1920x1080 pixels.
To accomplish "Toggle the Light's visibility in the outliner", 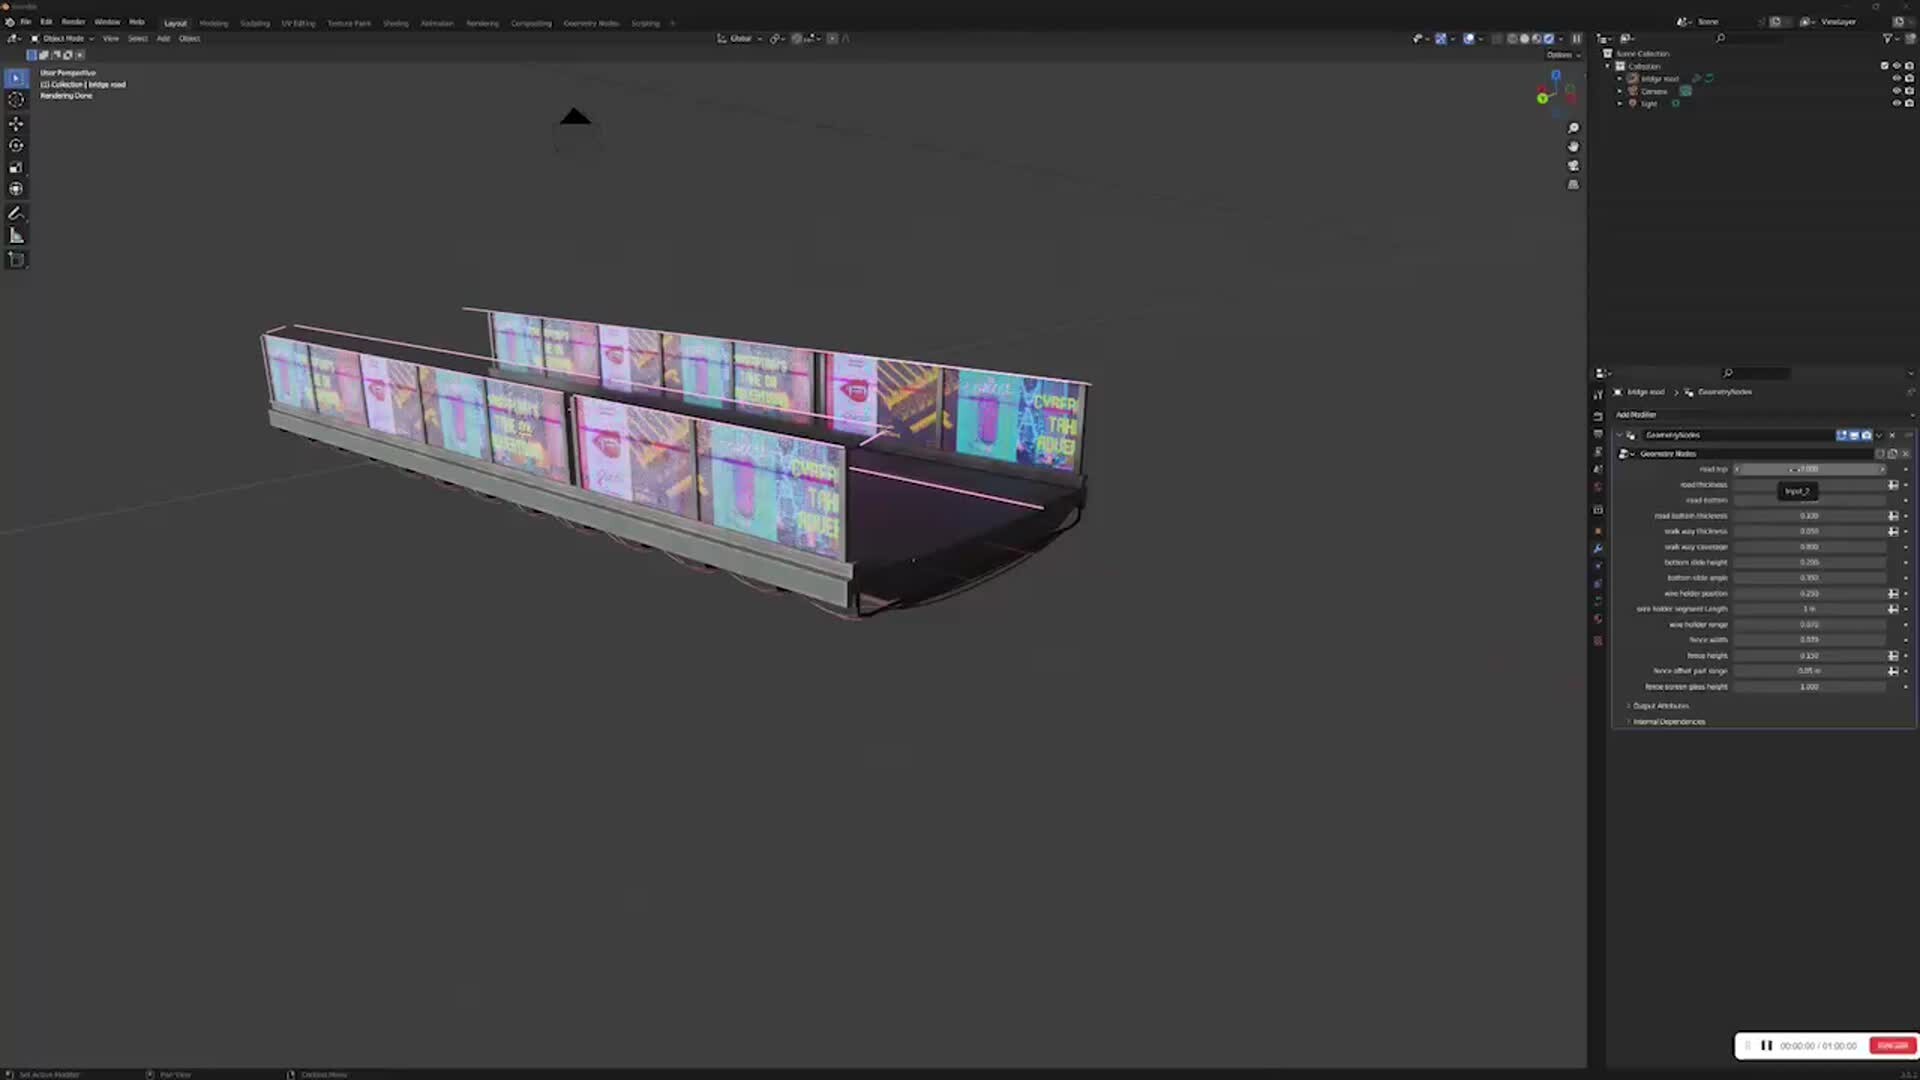I will (x=1897, y=103).
